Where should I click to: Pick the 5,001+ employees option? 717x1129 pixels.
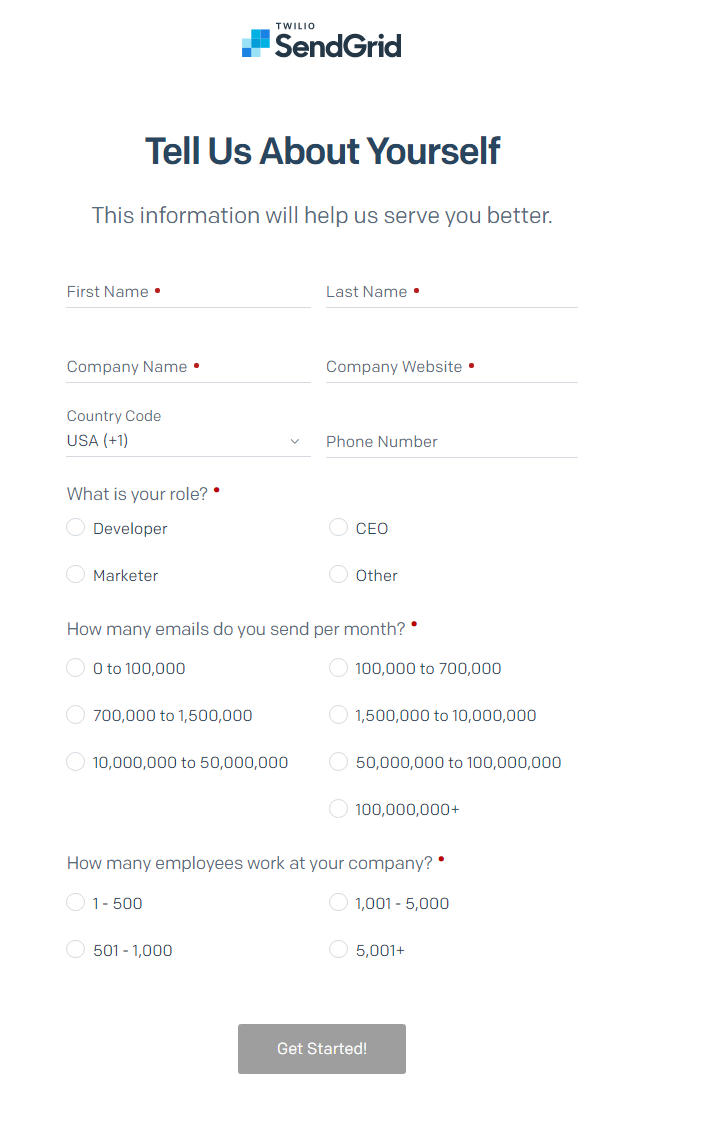[339, 950]
